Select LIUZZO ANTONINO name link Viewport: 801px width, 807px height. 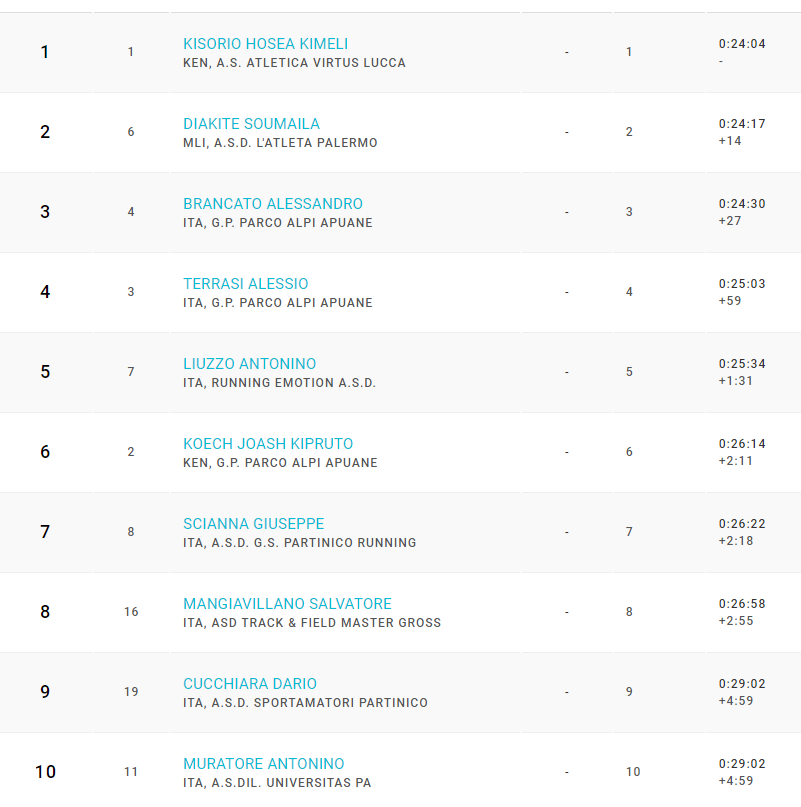click(250, 364)
